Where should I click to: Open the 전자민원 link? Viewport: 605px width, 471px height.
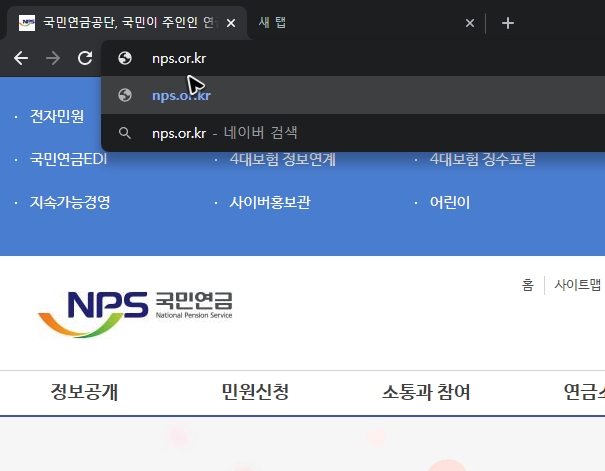(57, 116)
